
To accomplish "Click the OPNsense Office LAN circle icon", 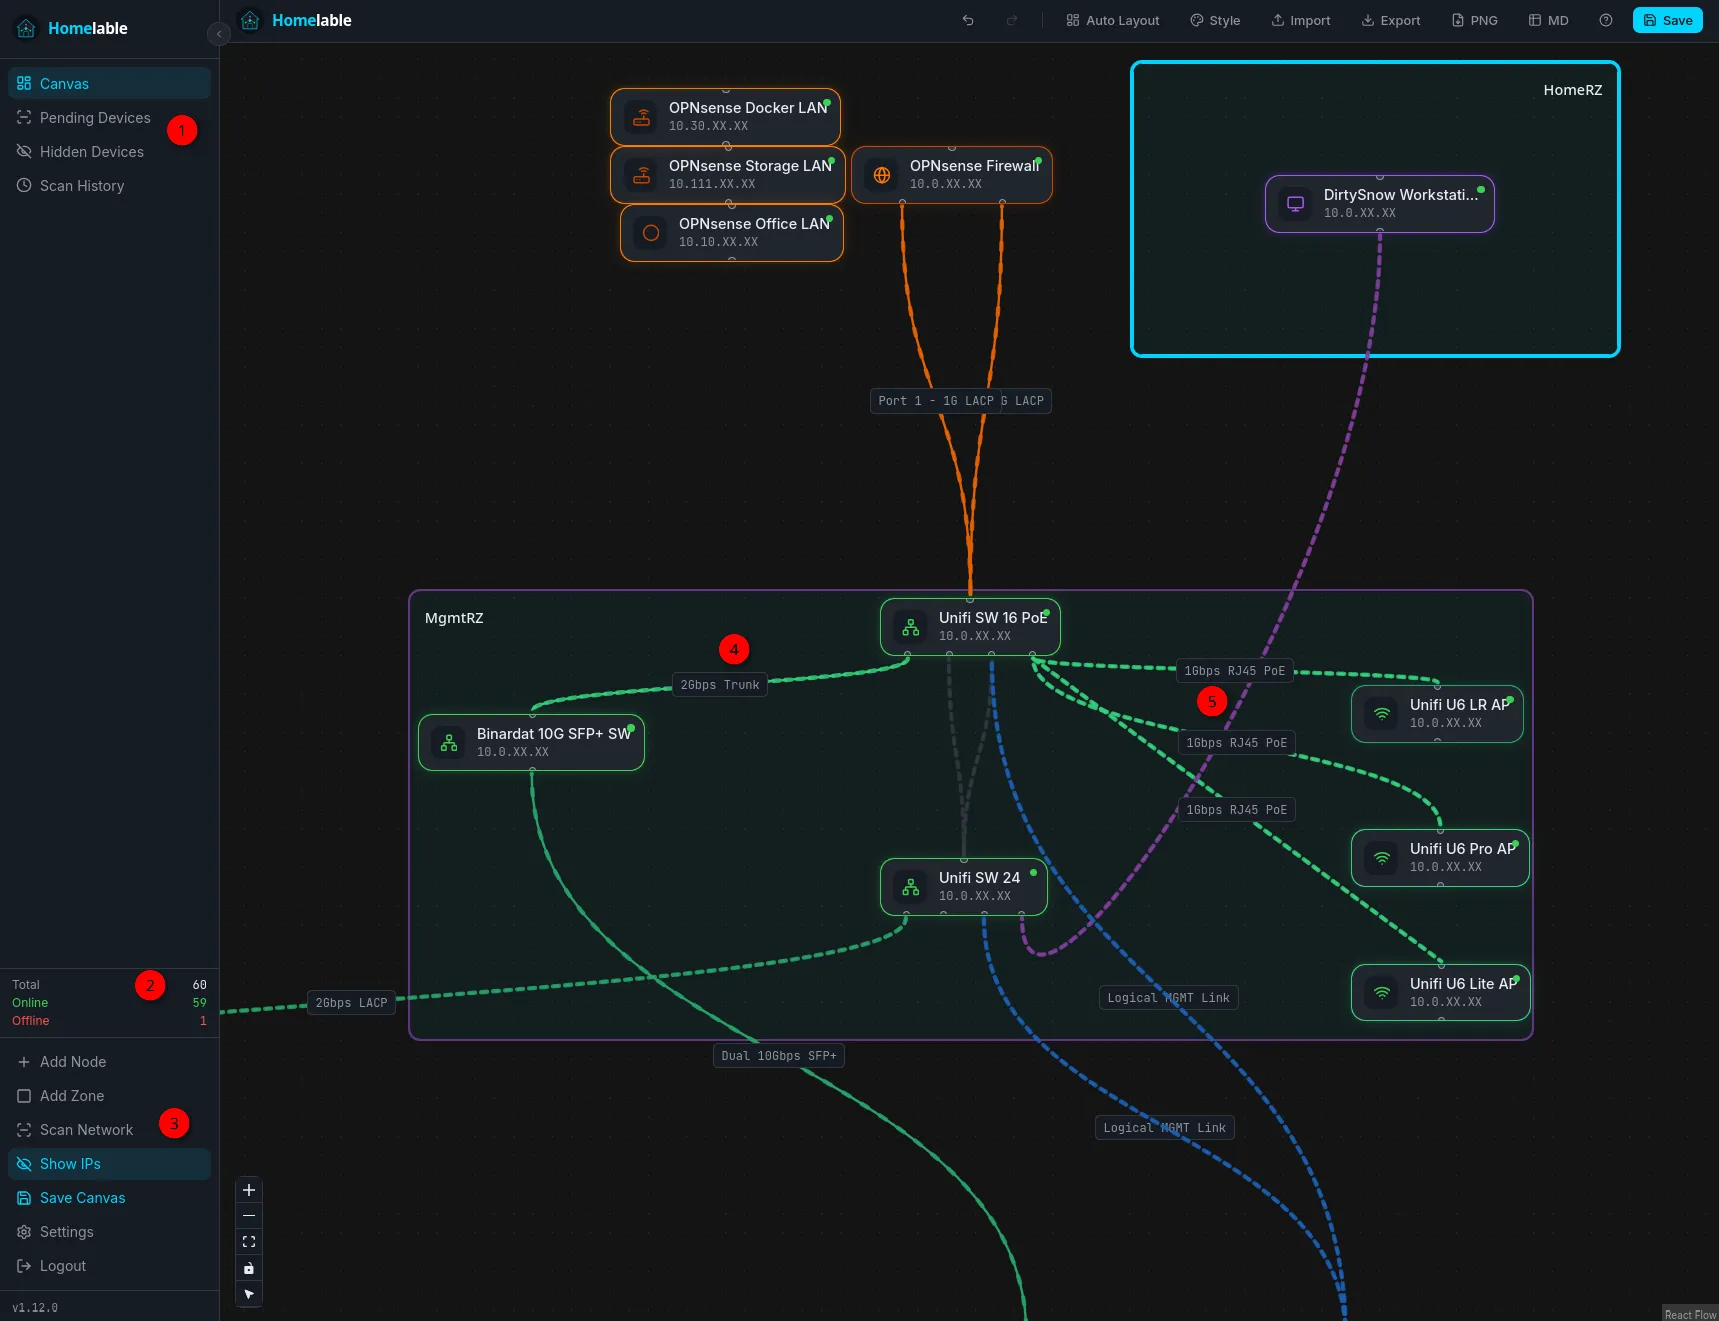I will click(x=651, y=233).
